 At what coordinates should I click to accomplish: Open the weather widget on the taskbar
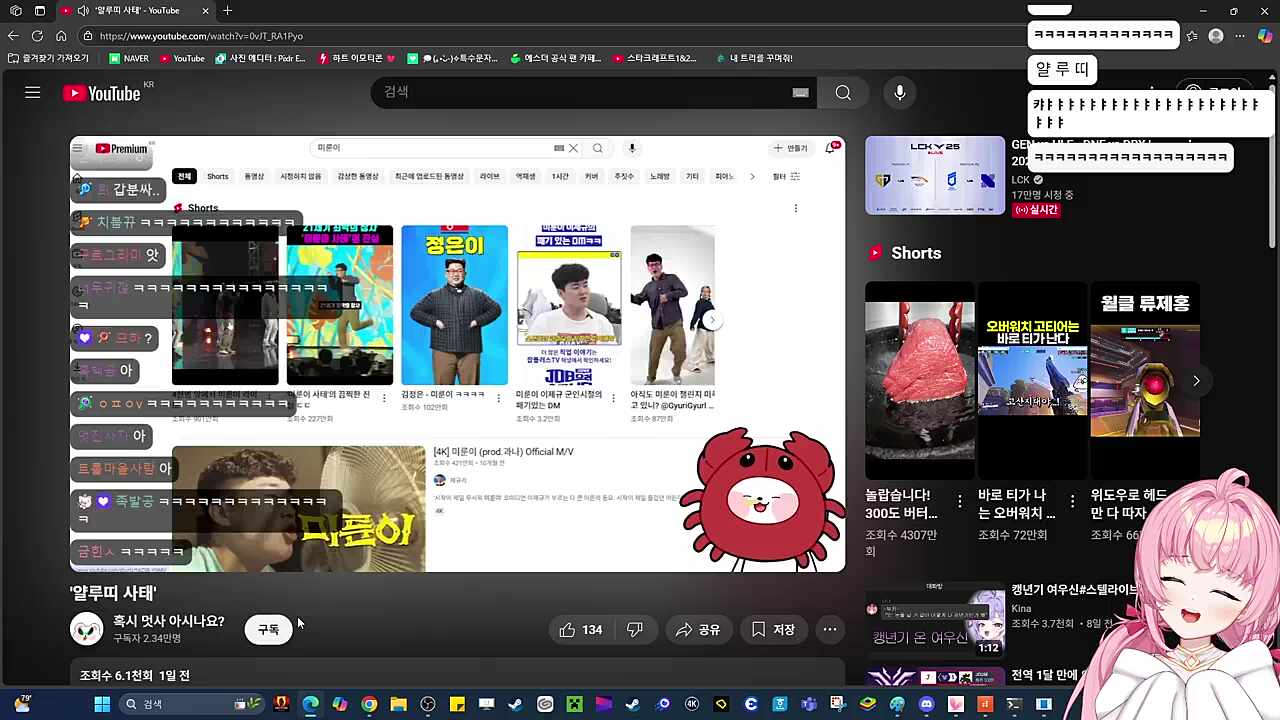pos(22,704)
